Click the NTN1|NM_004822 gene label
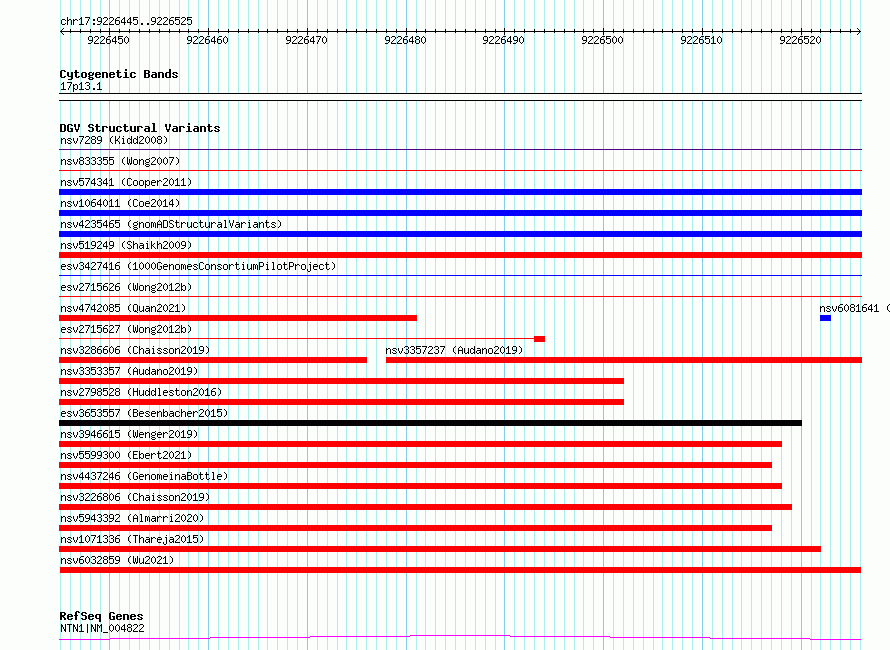Viewport: 890px width, 650px height. click(102, 628)
